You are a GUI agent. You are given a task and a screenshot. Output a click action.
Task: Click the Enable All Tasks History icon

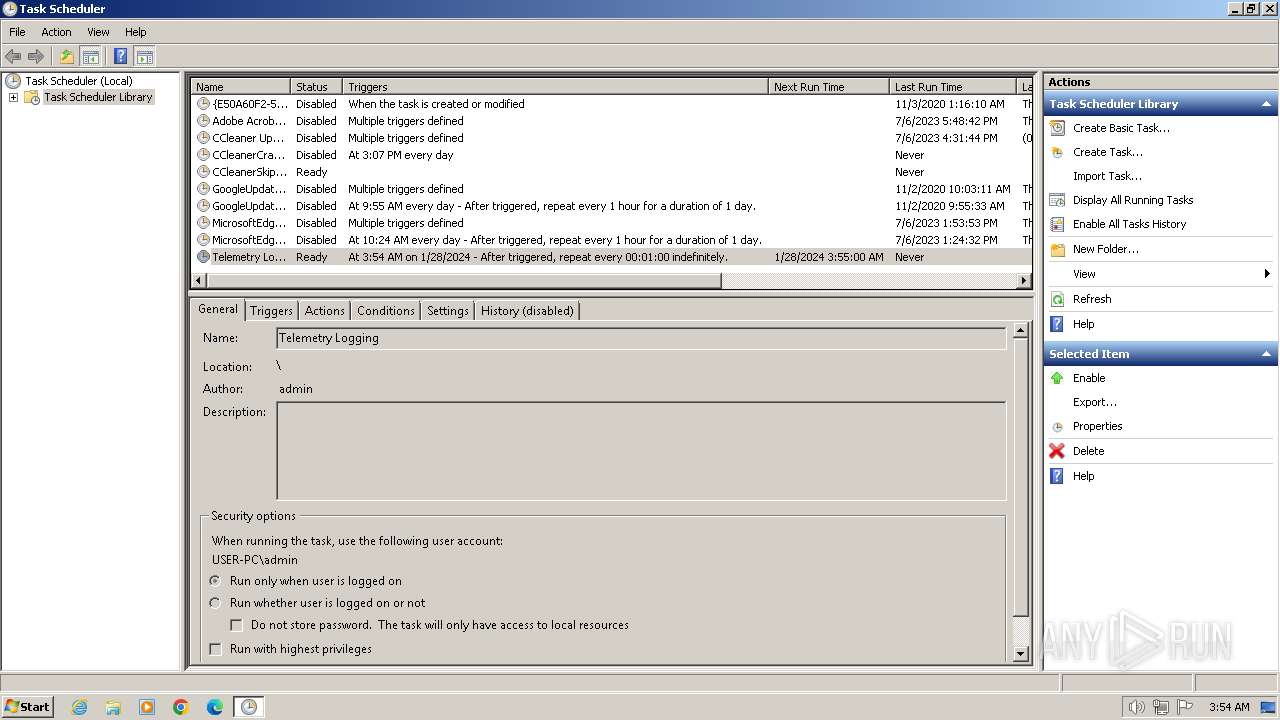(1057, 224)
